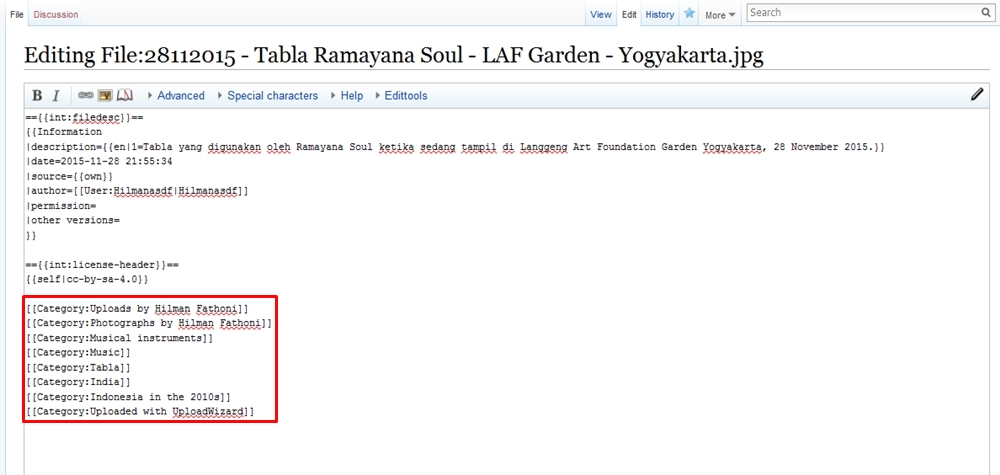Click inside the Search input field
The image size is (1000, 475).
860,13
